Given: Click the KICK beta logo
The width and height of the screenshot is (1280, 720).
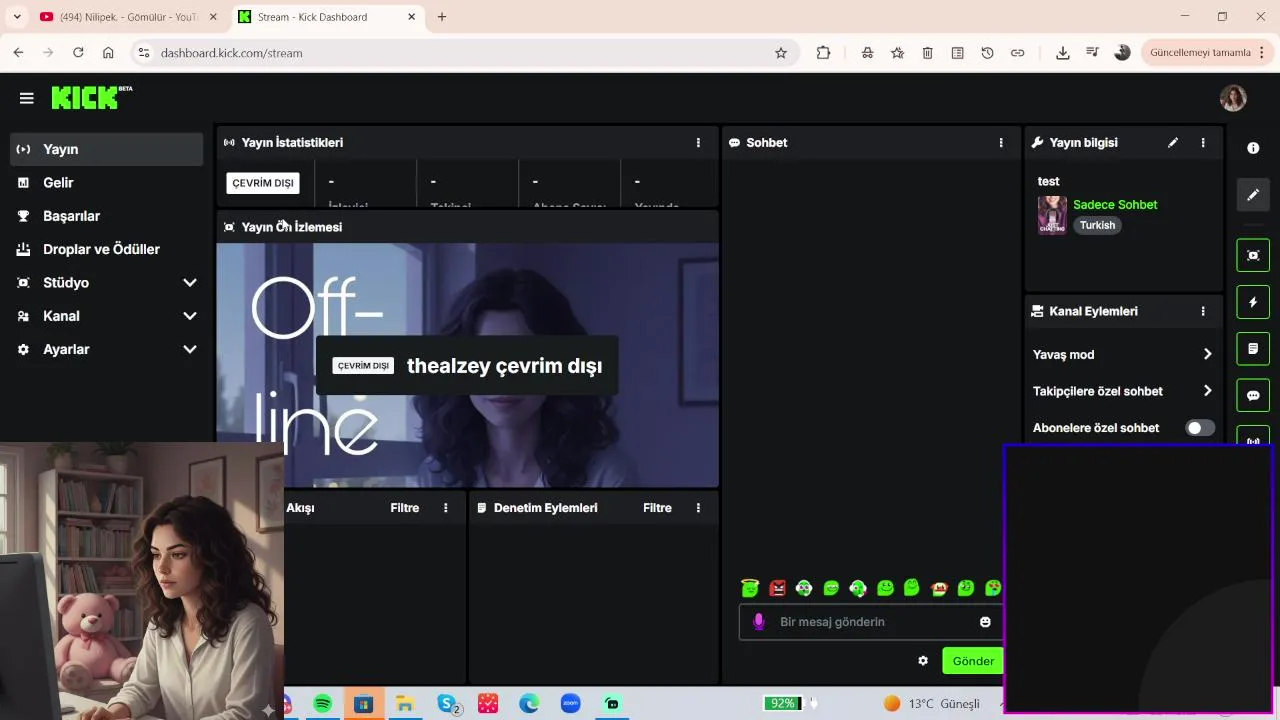Looking at the screenshot, I should [91, 97].
